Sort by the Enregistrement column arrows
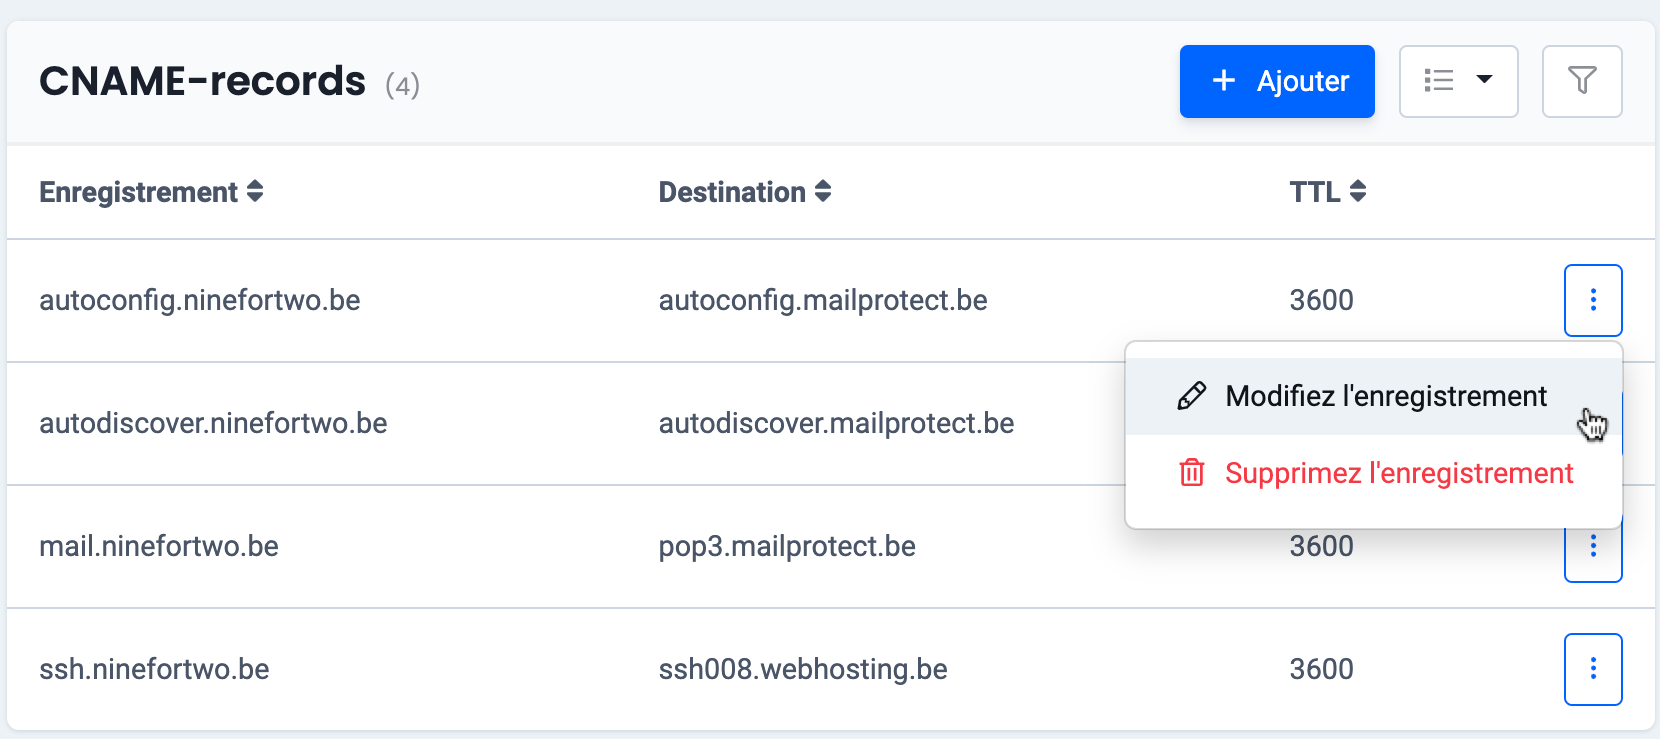This screenshot has height=739, width=1660. point(255,191)
